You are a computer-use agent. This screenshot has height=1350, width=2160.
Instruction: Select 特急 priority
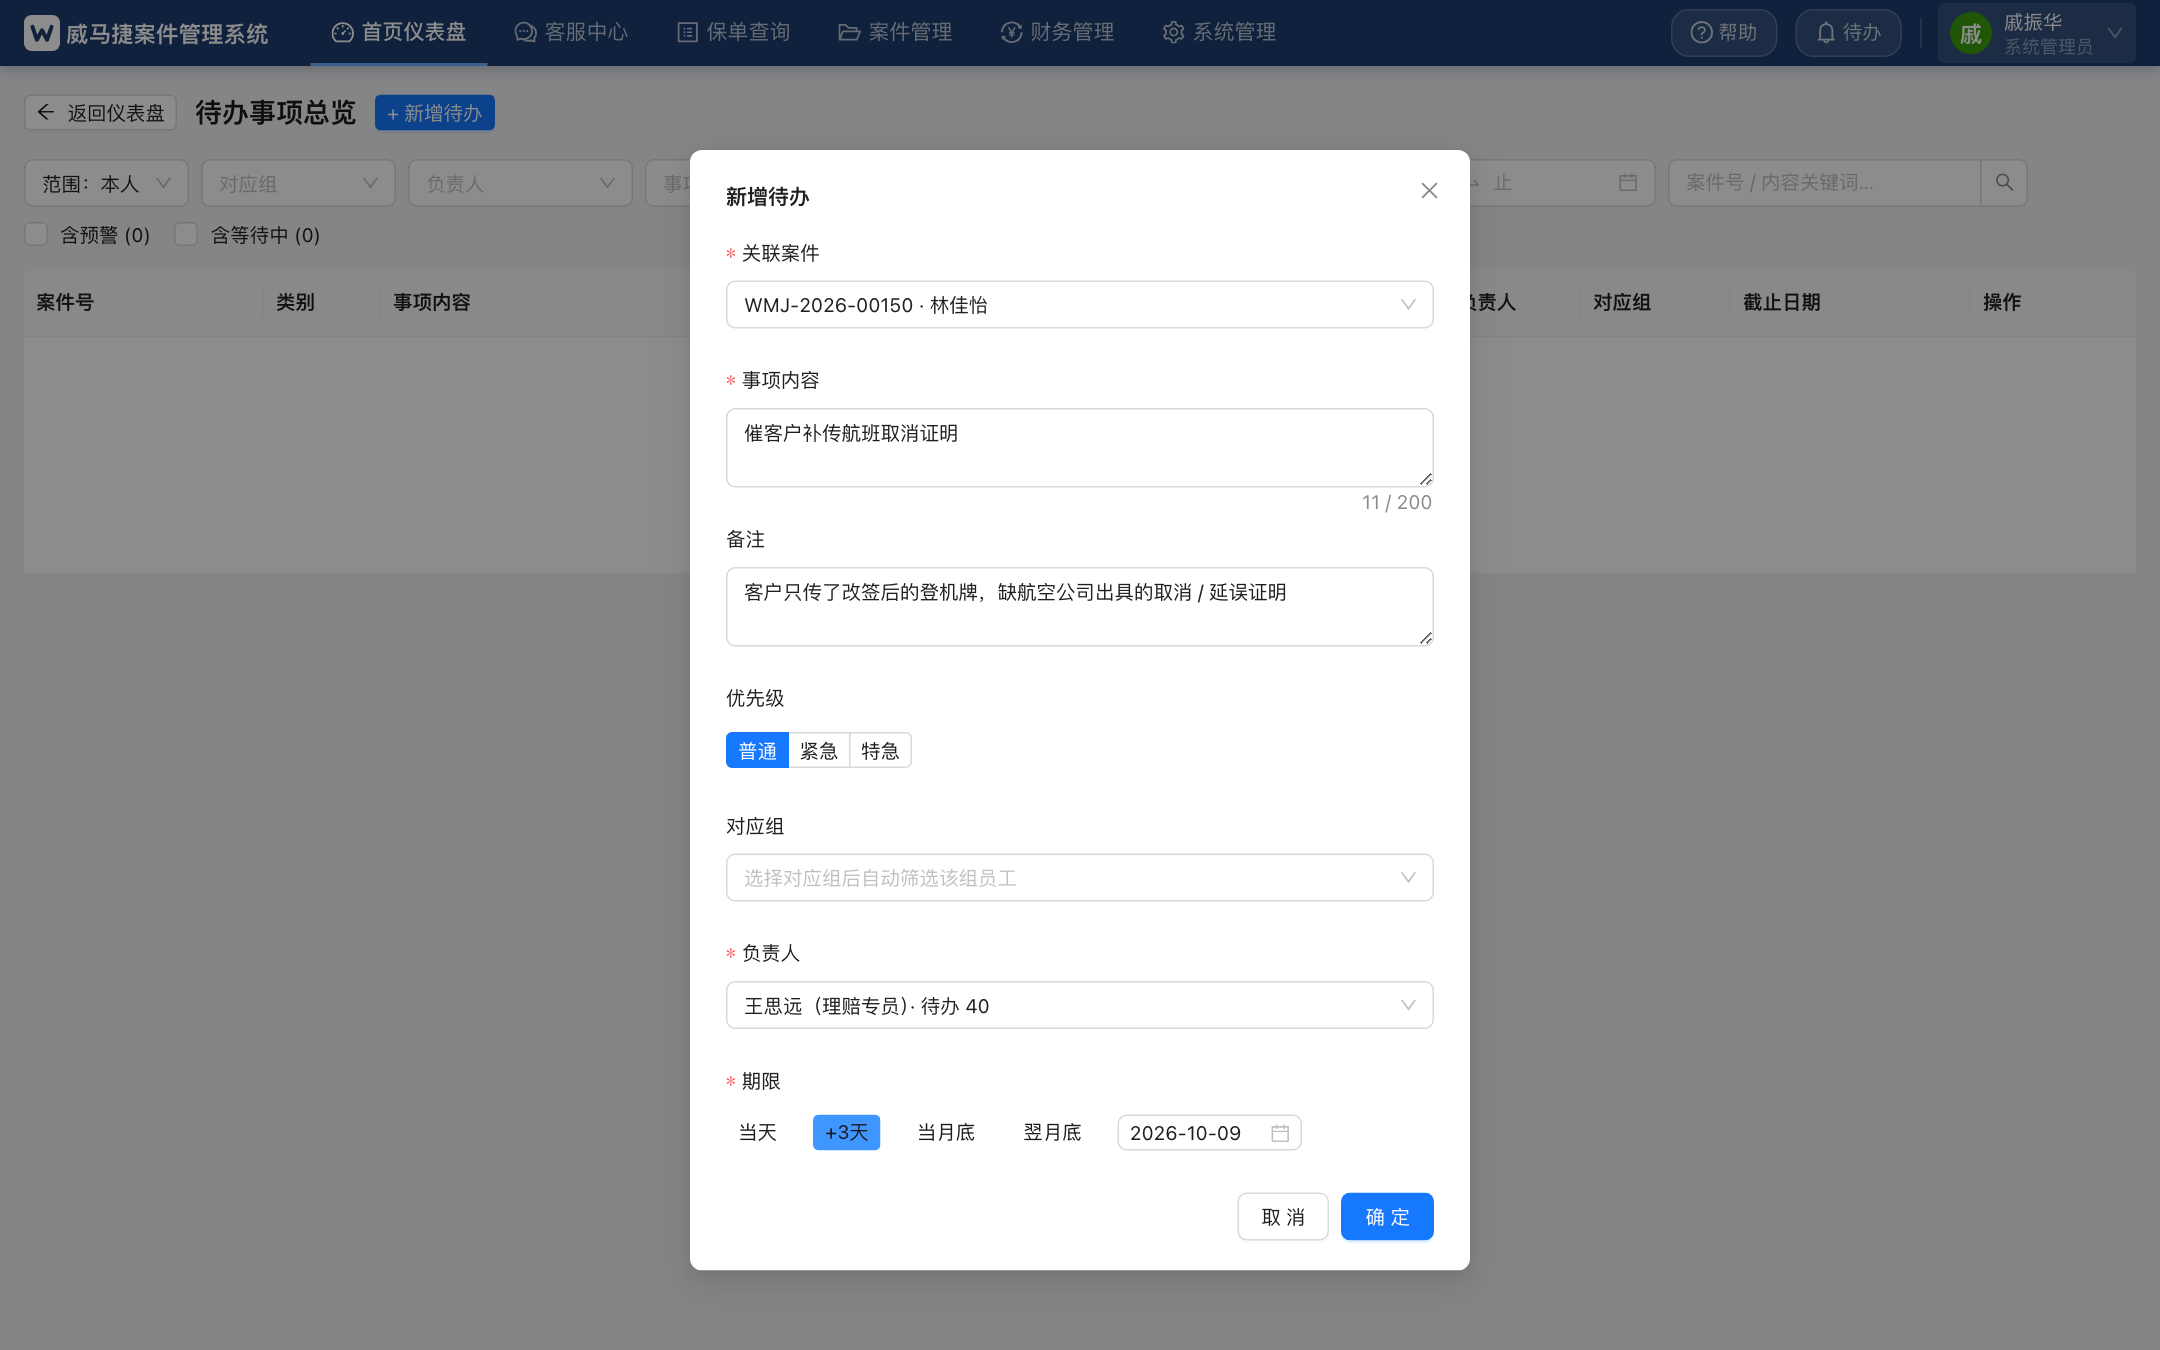(x=880, y=751)
